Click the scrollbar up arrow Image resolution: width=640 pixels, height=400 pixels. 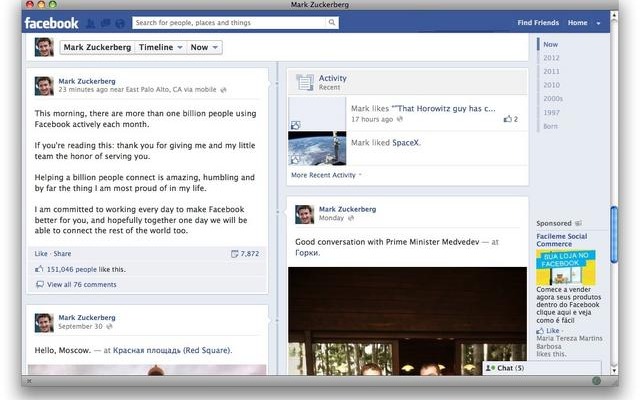tap(614, 15)
